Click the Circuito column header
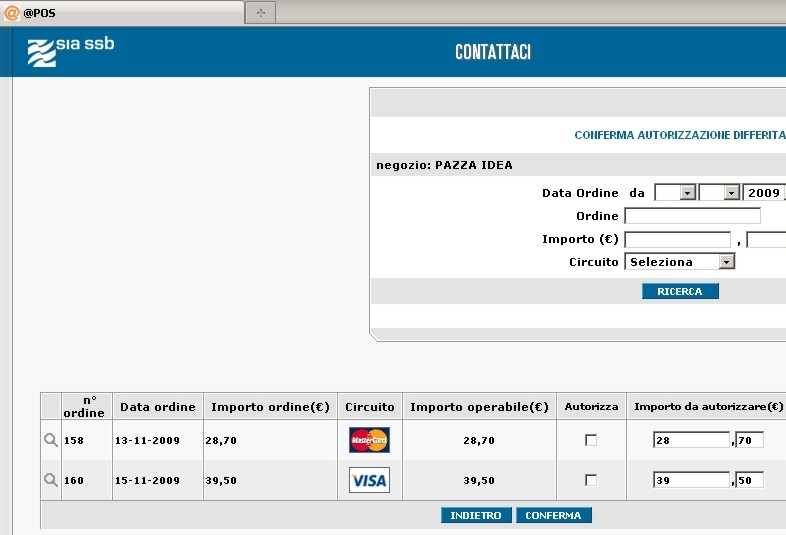This screenshot has width=786, height=535. click(x=370, y=406)
